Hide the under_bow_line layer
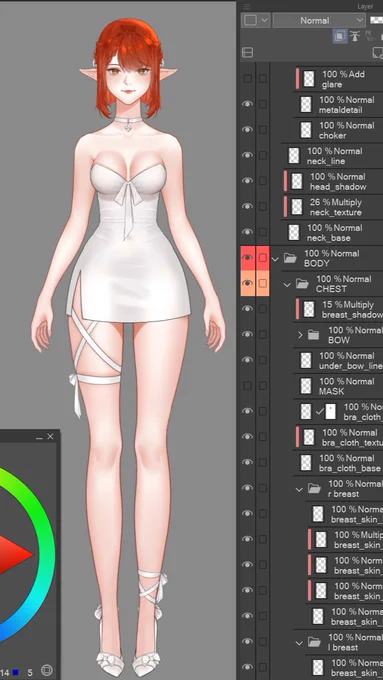The width and height of the screenshot is (383, 680). [x=247, y=360]
